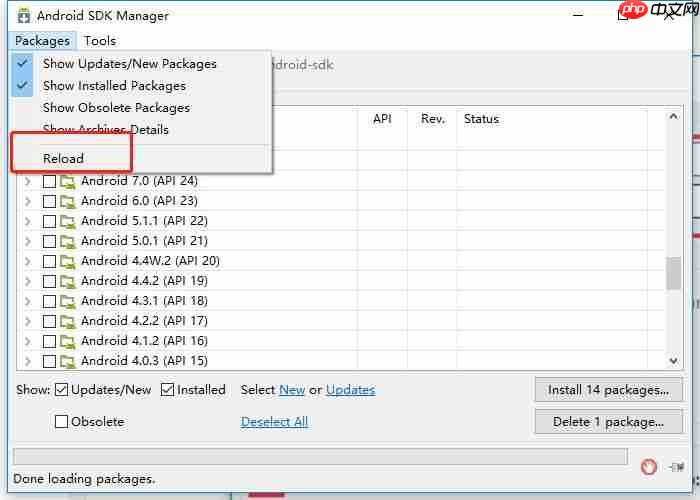Uncheck the Installed show filter
Screen dimensions: 700x500
click(167, 390)
